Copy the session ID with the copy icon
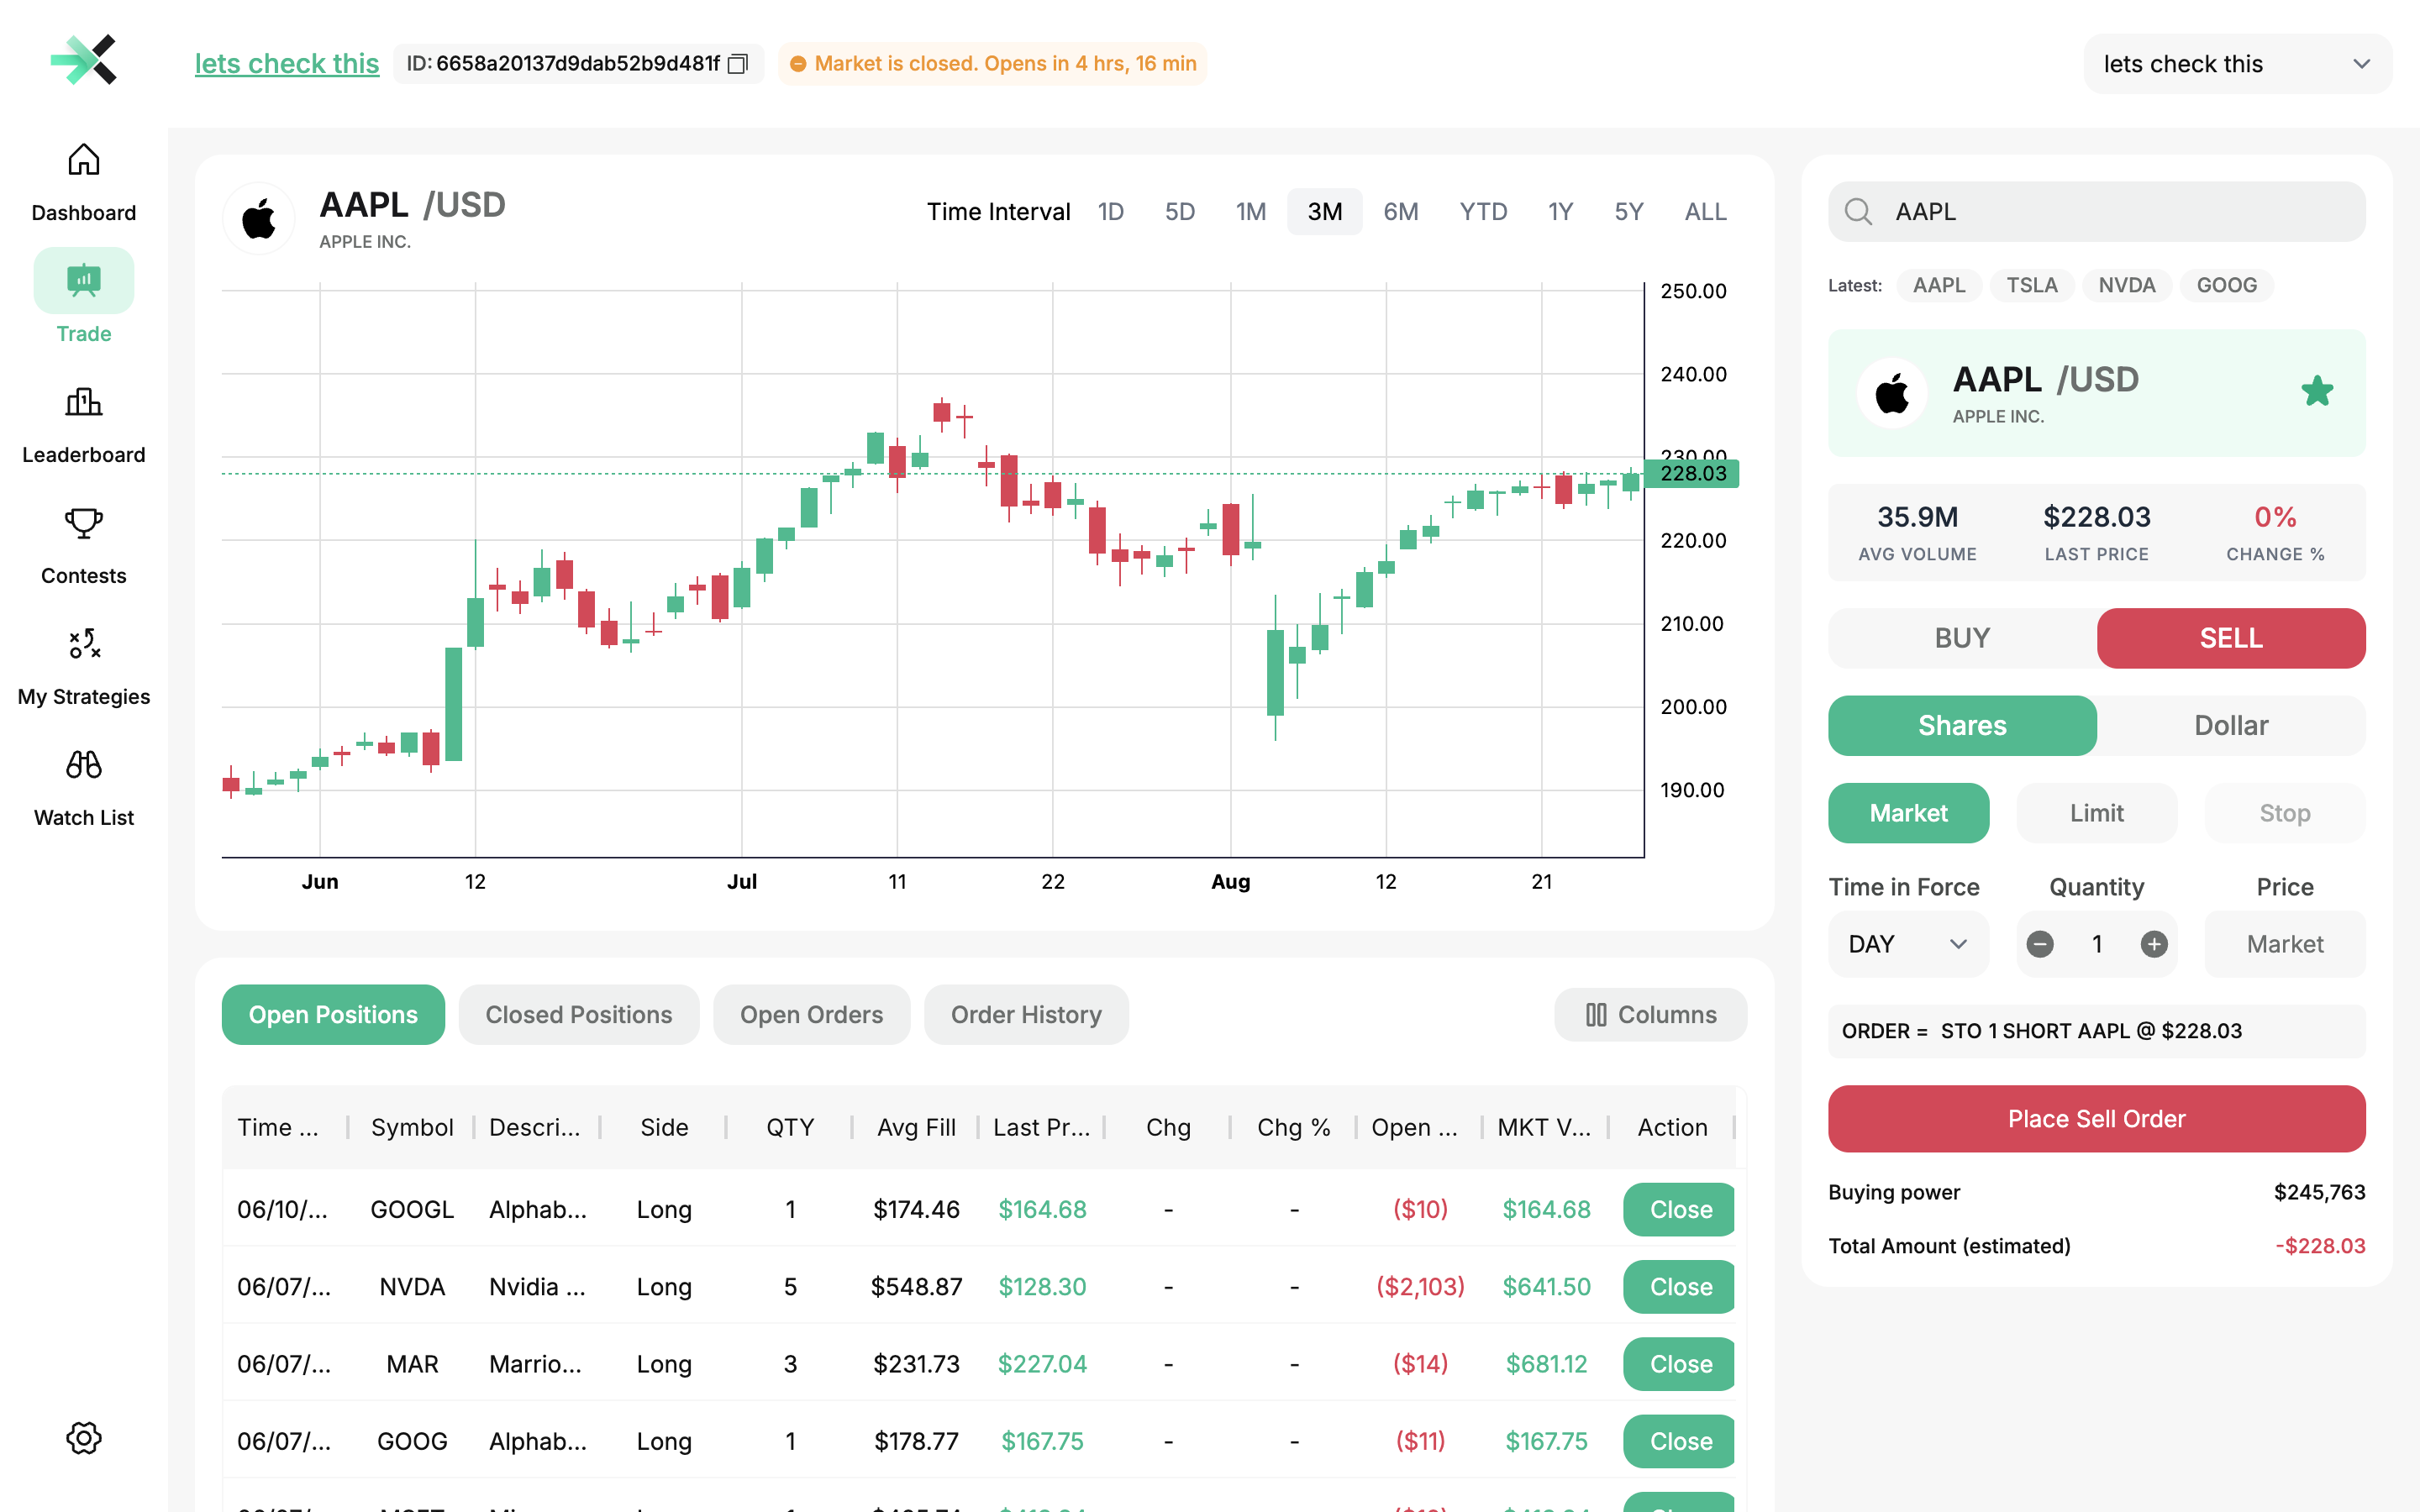 point(737,63)
